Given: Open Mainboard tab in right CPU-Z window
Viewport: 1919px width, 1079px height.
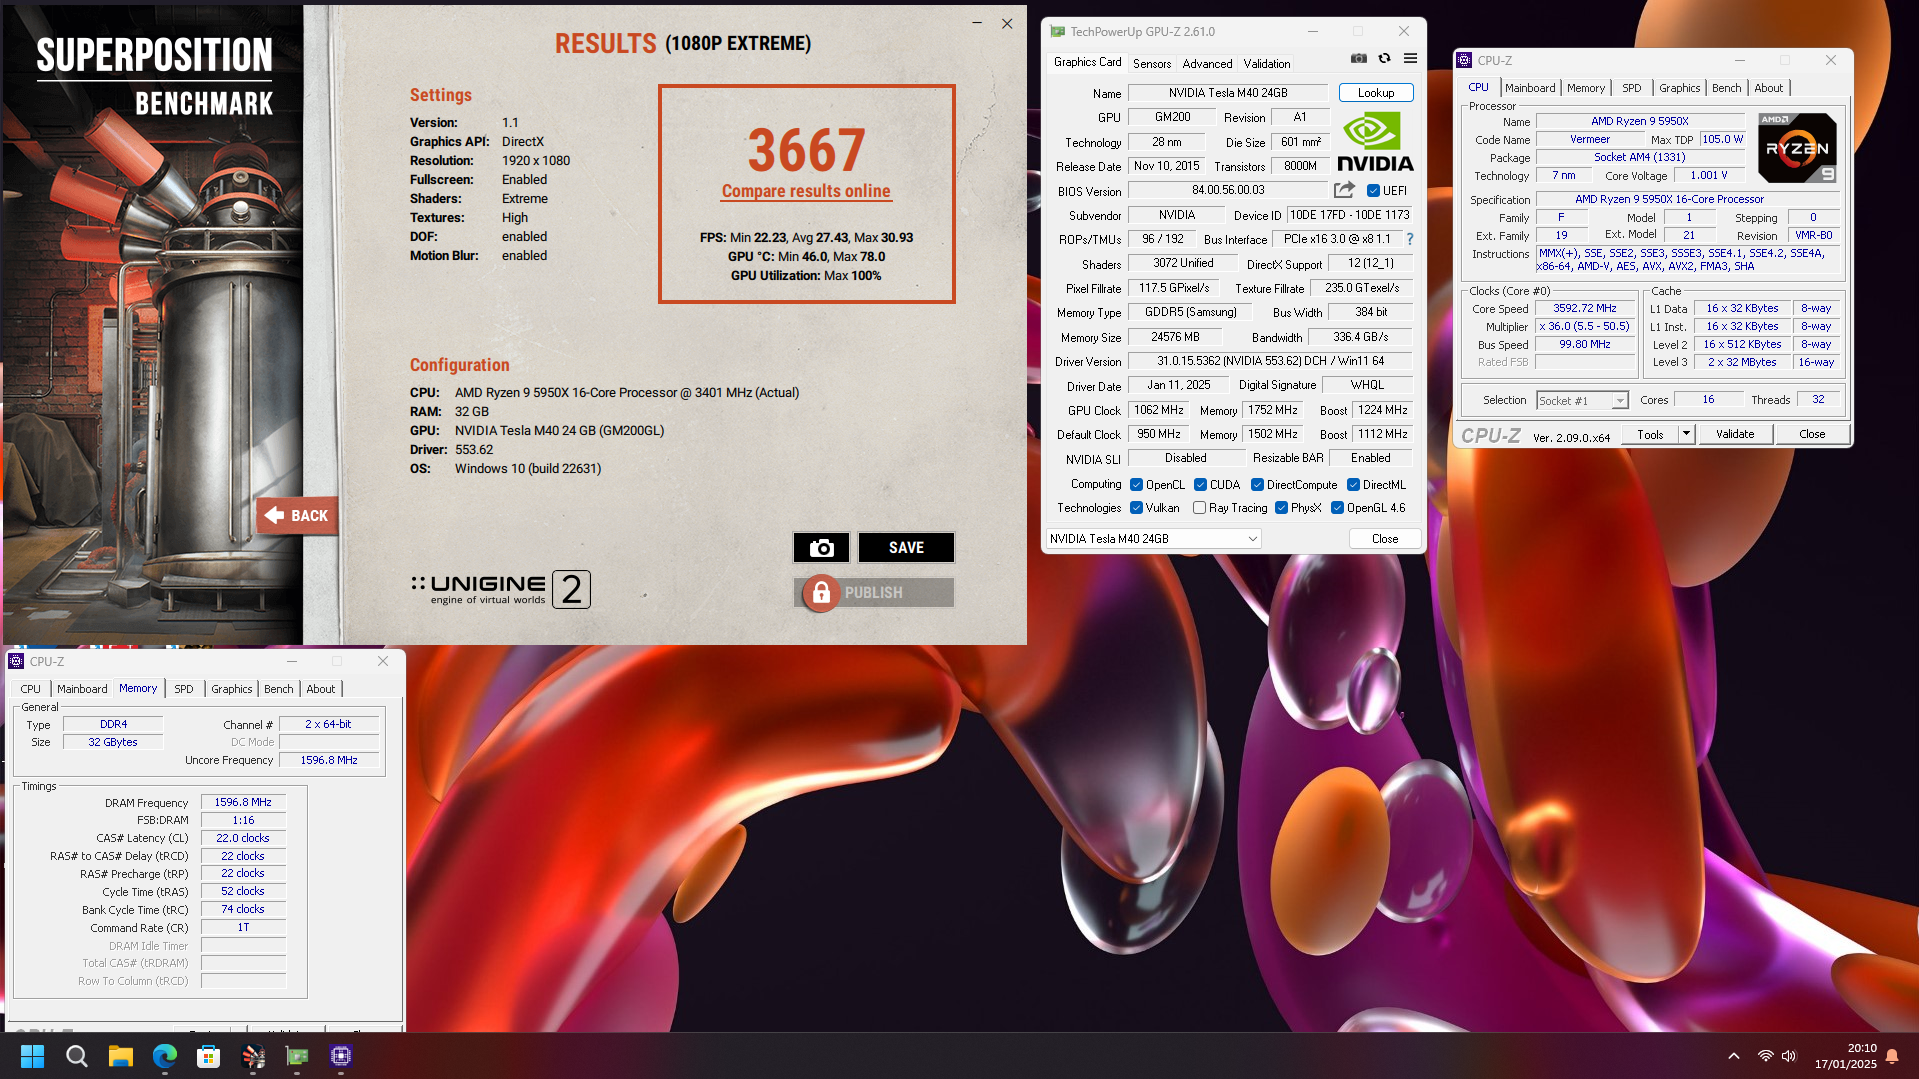Looking at the screenshot, I should [1529, 88].
